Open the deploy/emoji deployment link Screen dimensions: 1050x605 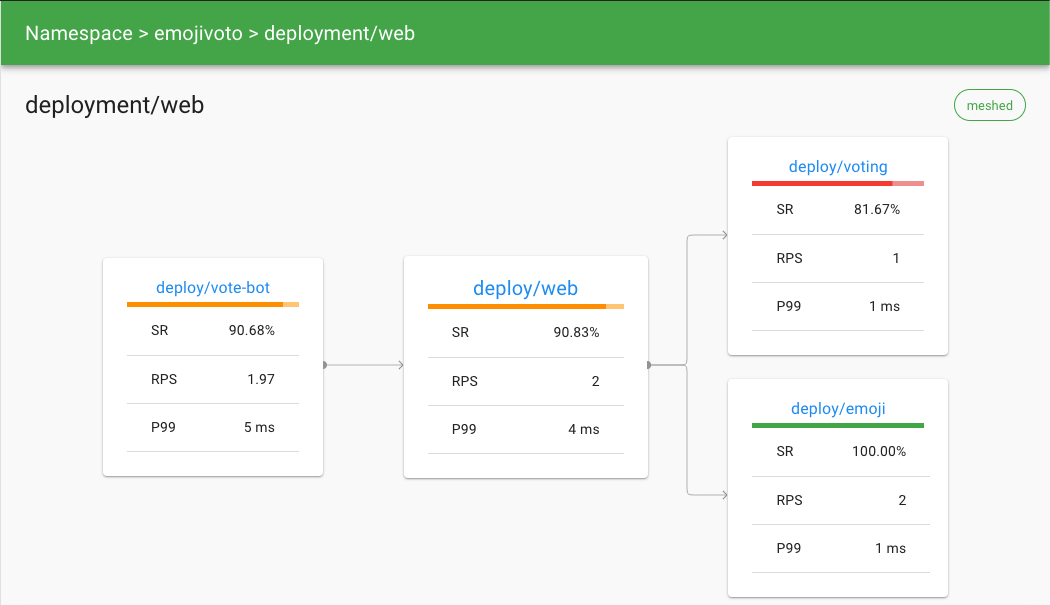pyautogui.click(x=838, y=408)
